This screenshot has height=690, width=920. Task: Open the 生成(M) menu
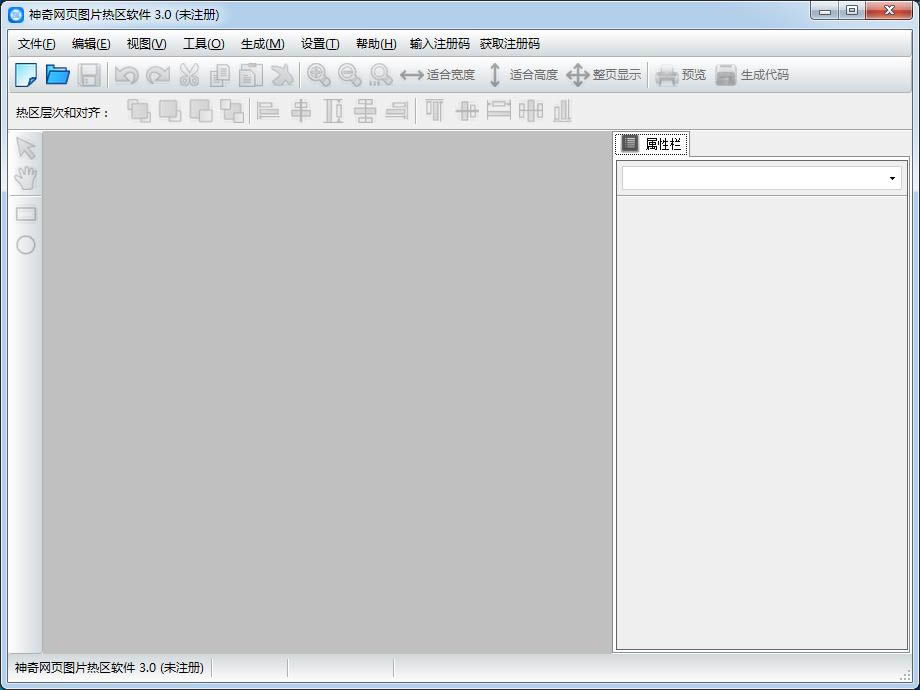[263, 44]
